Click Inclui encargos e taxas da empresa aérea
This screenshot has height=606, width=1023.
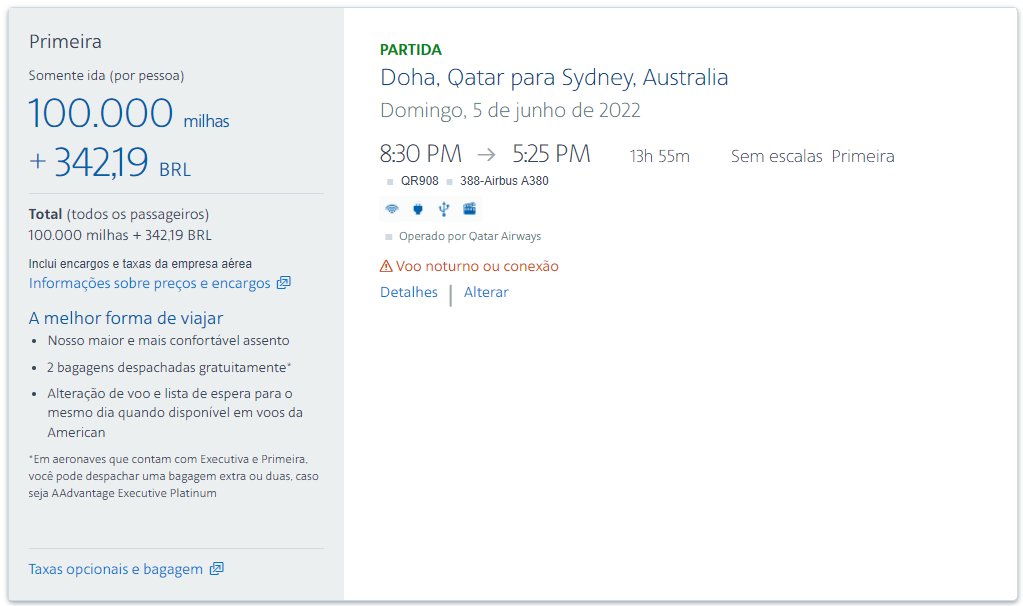(x=140, y=264)
